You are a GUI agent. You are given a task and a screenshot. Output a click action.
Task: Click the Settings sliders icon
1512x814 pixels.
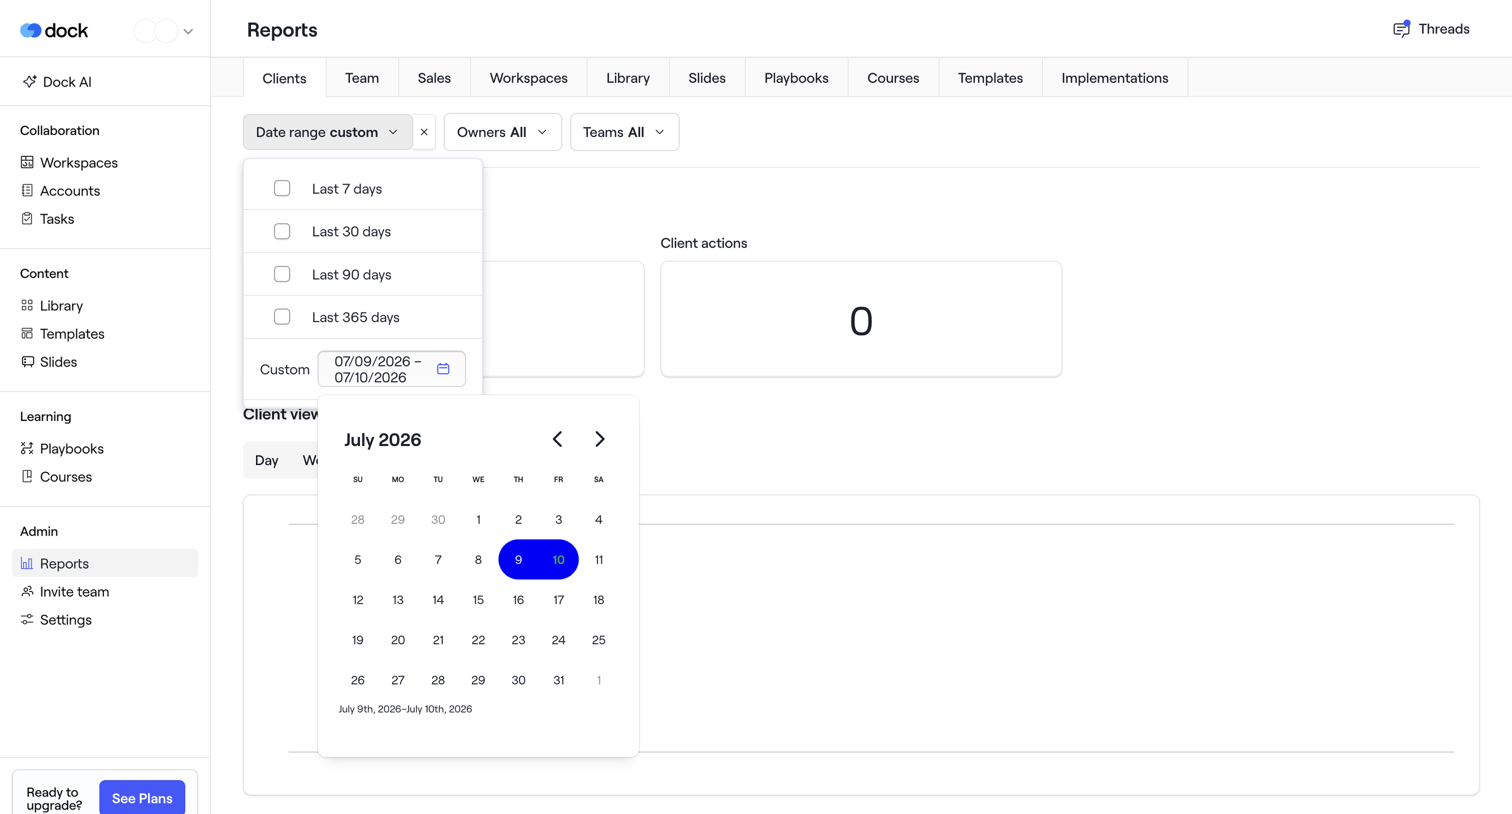click(x=27, y=619)
